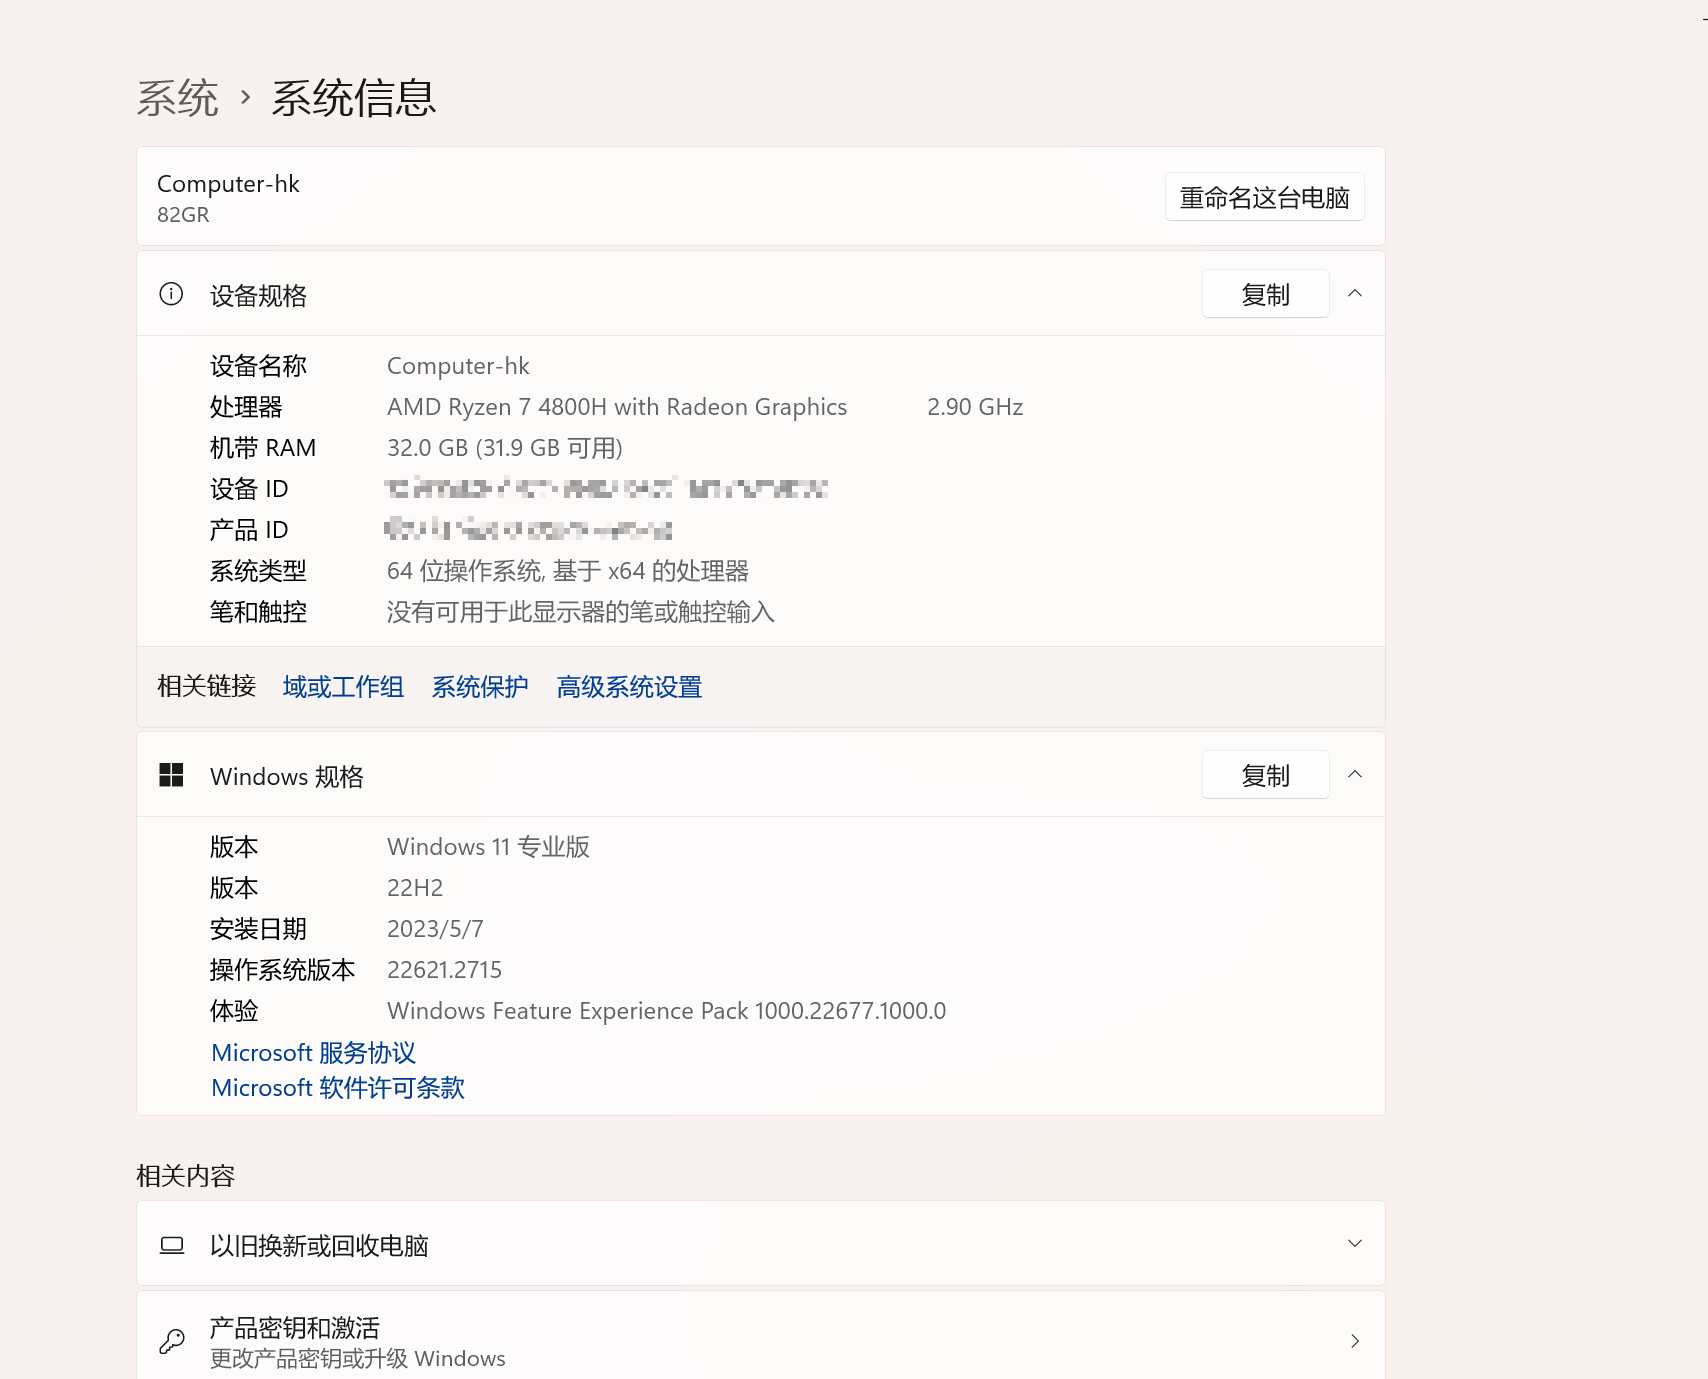This screenshot has height=1379, width=1708.
Task: Open the 高级系统设置 link
Action: click(x=629, y=687)
